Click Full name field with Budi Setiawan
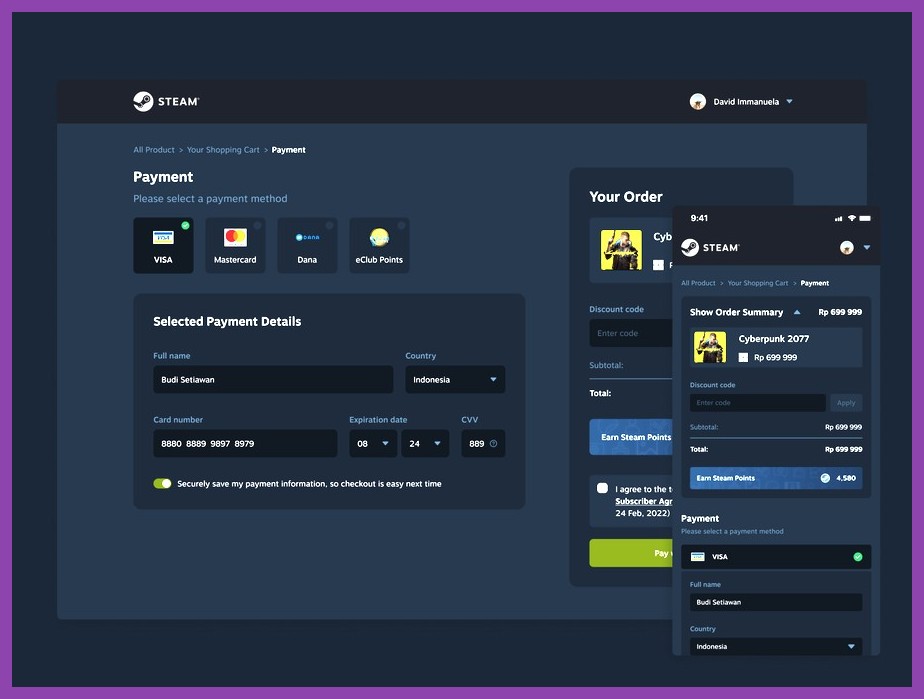924x699 pixels. [273, 380]
